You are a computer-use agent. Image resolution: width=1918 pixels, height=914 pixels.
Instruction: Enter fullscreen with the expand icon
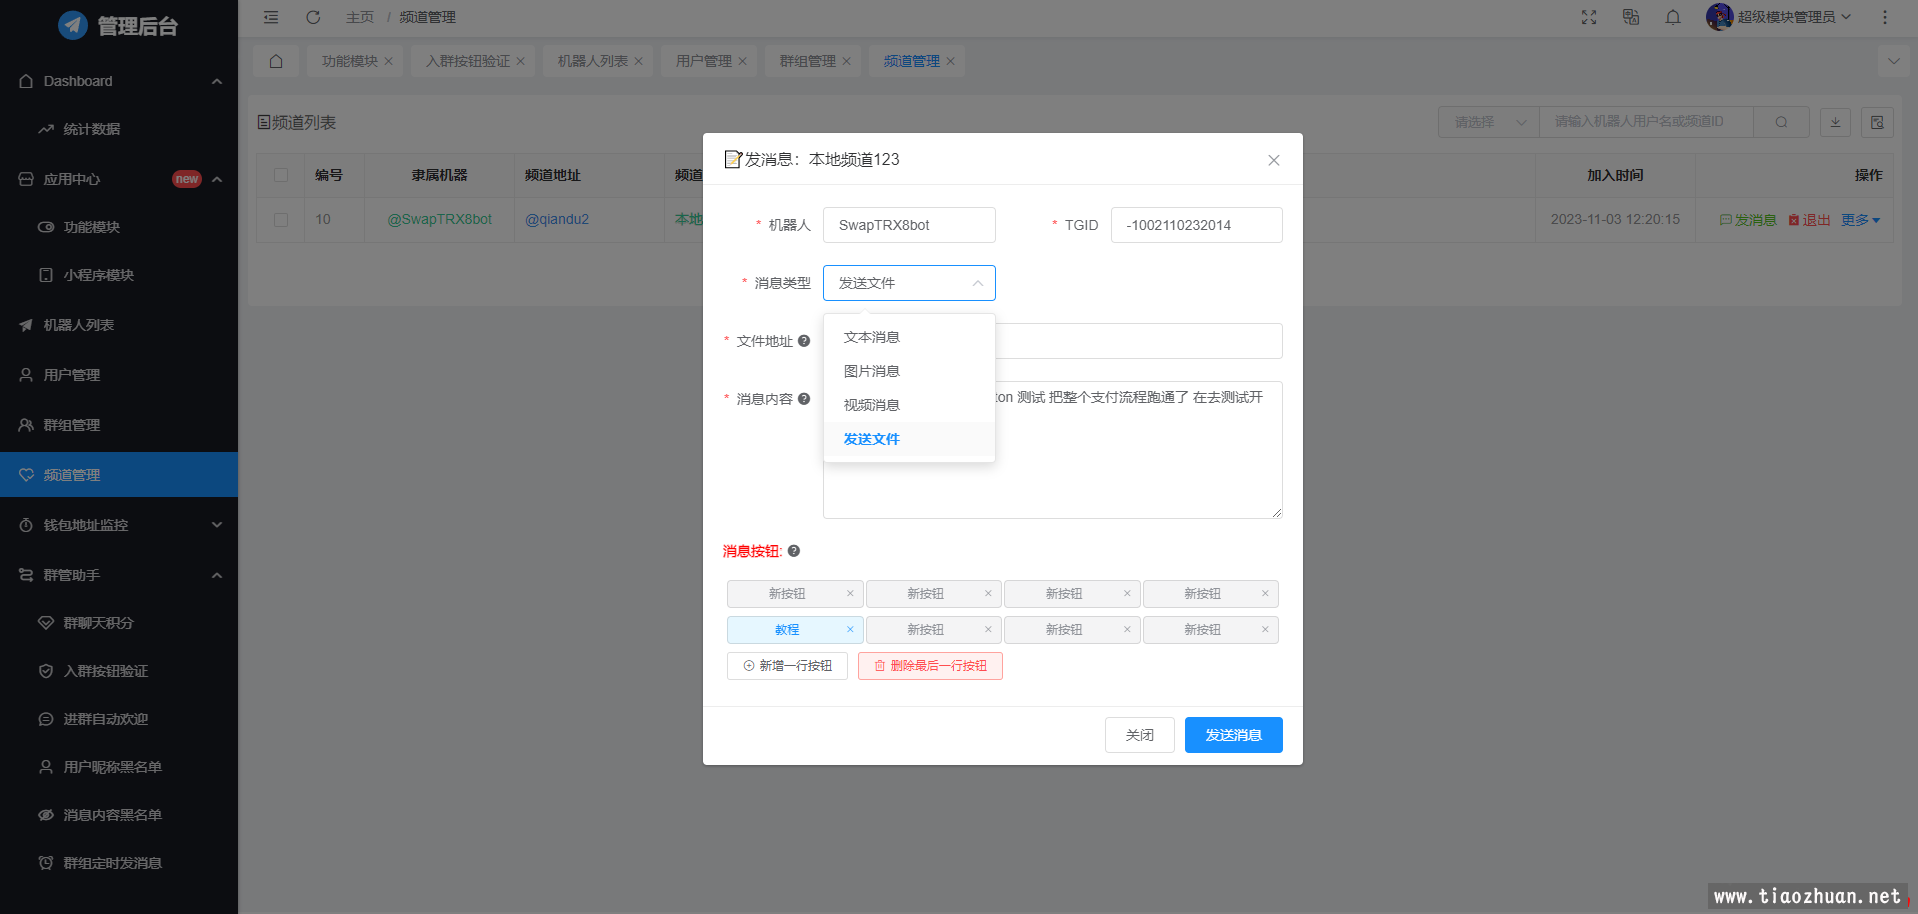point(1589,17)
